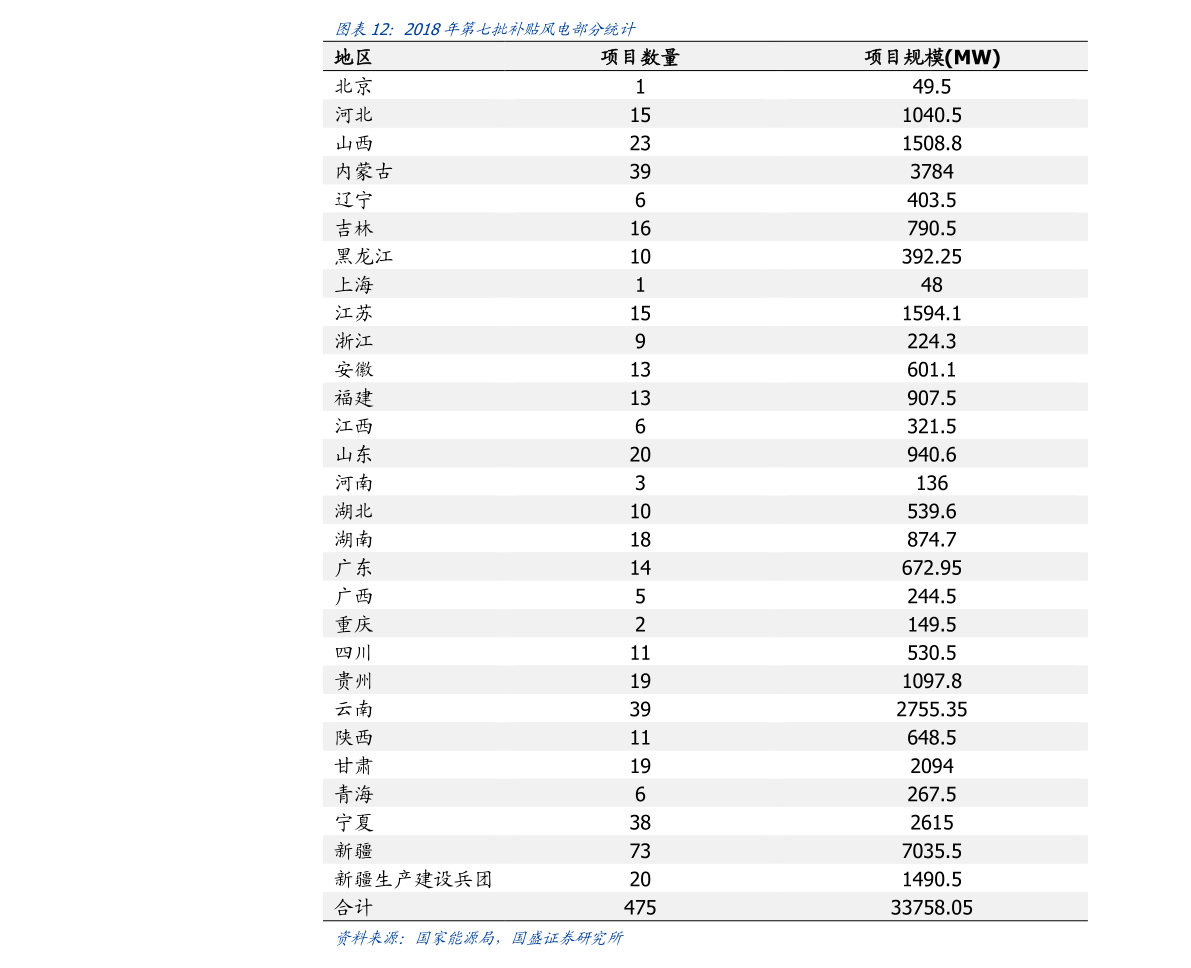This screenshot has height=968, width=1191.
Task: Click the 重庆 region cell
Action: 354,625
